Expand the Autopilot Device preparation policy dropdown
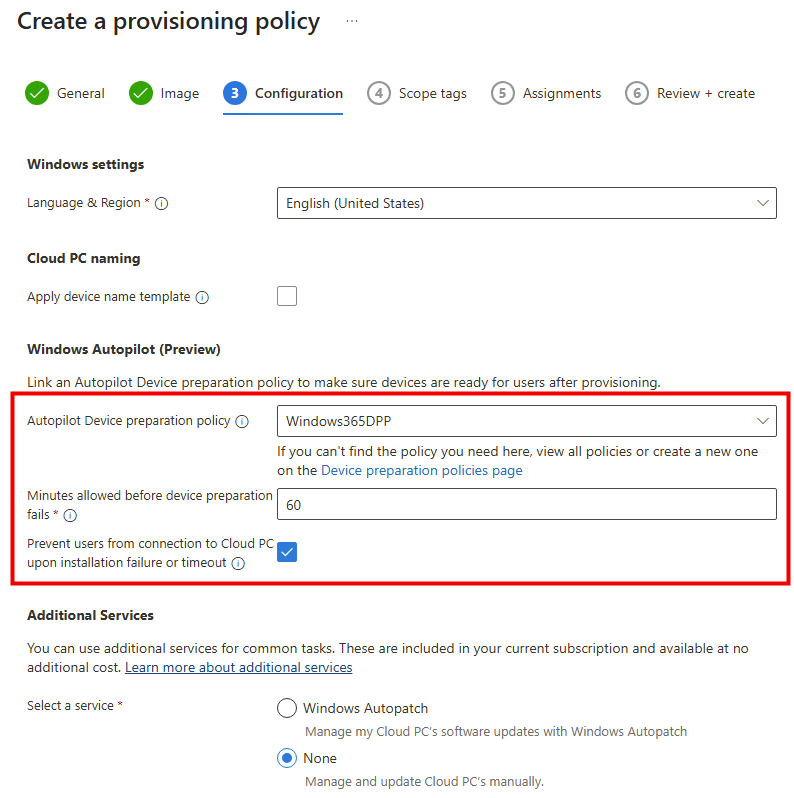 click(526, 421)
